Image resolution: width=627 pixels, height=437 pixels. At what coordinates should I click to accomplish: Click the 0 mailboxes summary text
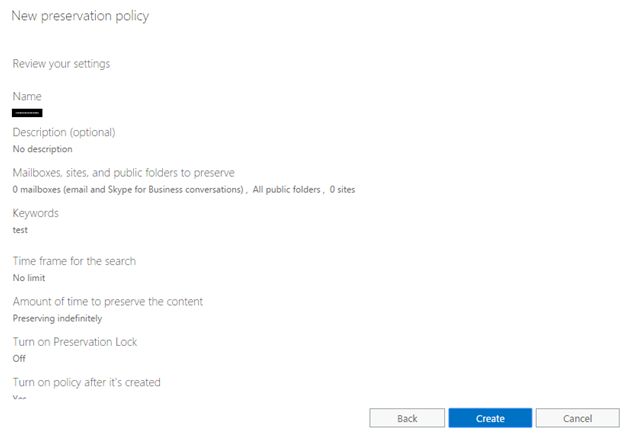128,189
